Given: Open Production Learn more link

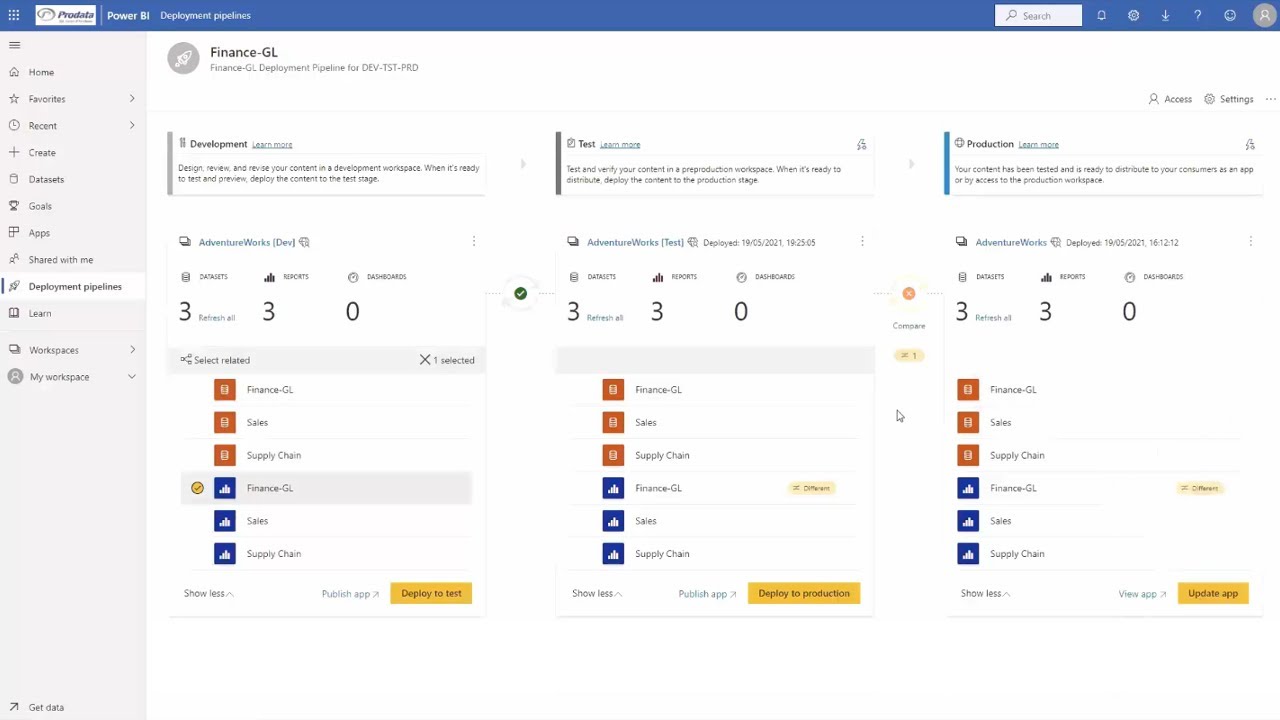Looking at the screenshot, I should [x=1038, y=144].
